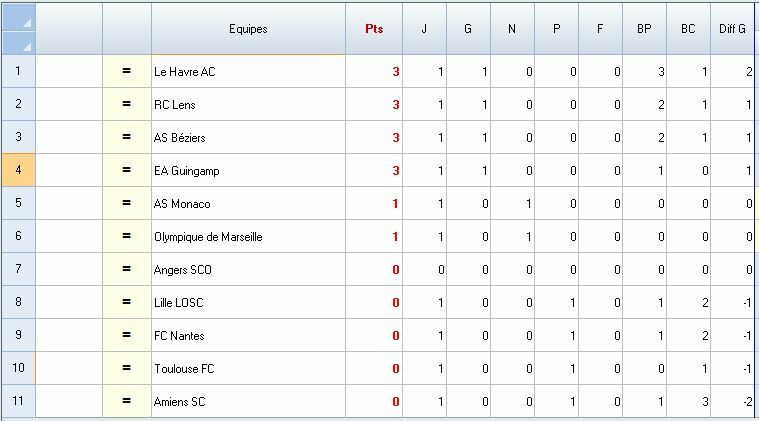Select the Olympique de Marseille team cell
The height and width of the screenshot is (421, 759).
coord(248,237)
